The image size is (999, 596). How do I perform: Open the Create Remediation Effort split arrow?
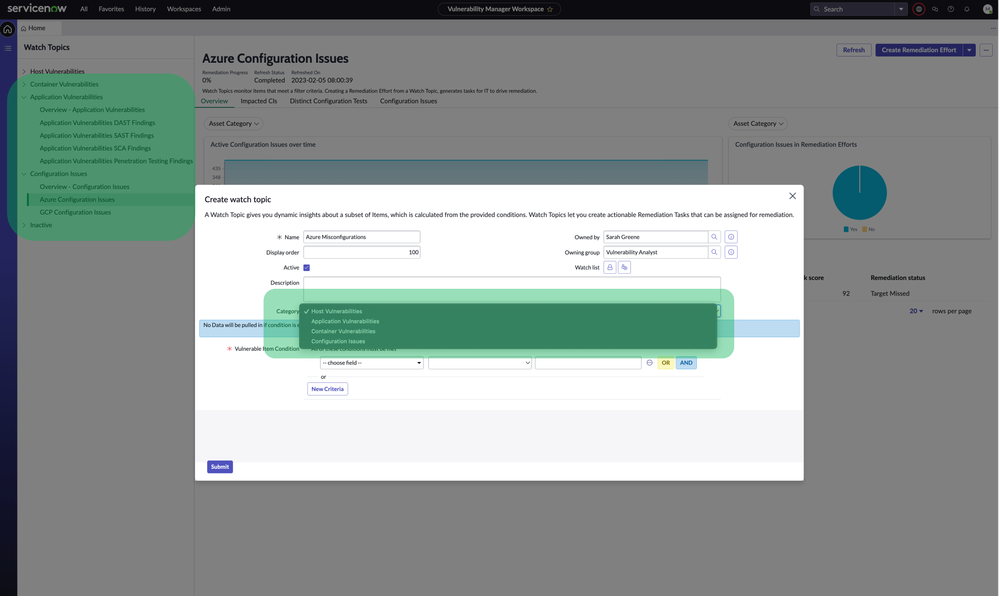point(968,50)
